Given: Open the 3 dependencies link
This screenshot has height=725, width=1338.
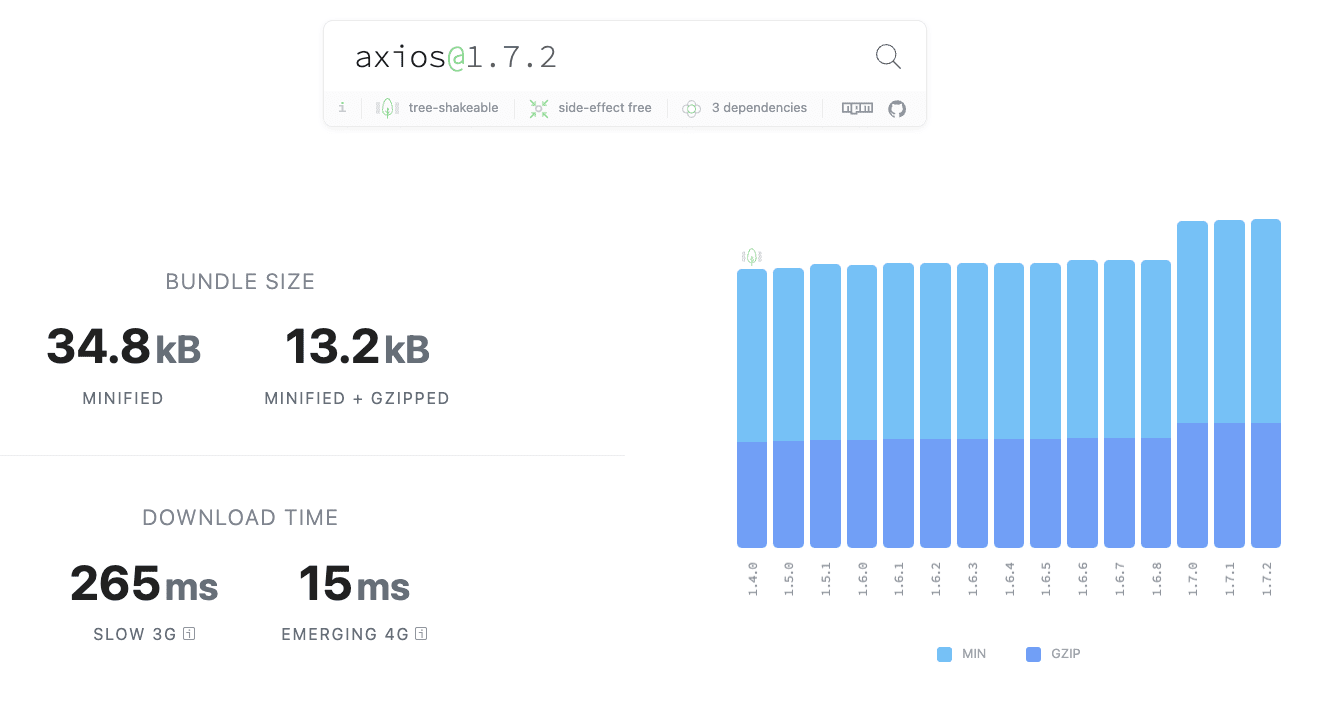Looking at the screenshot, I should [x=759, y=108].
